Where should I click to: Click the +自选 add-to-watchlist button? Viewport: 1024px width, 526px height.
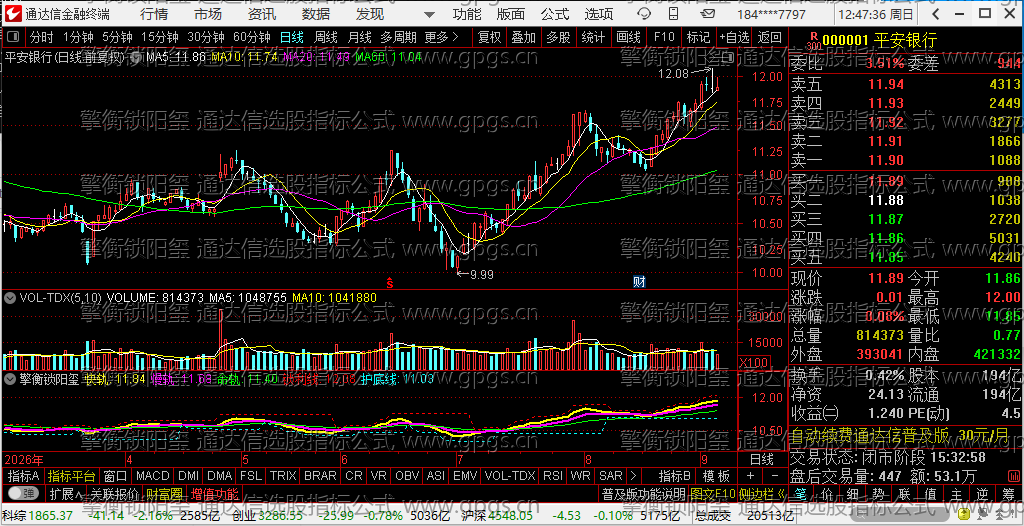point(734,37)
